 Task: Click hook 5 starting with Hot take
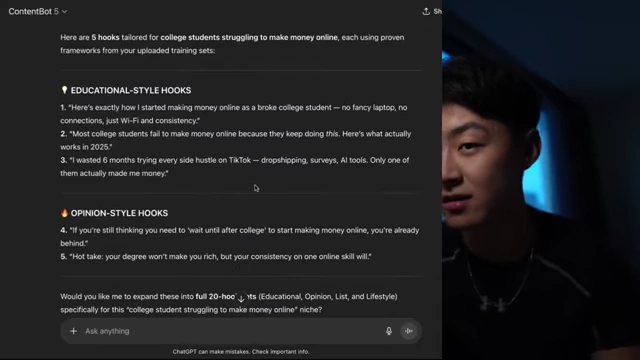pyautogui.click(x=216, y=256)
